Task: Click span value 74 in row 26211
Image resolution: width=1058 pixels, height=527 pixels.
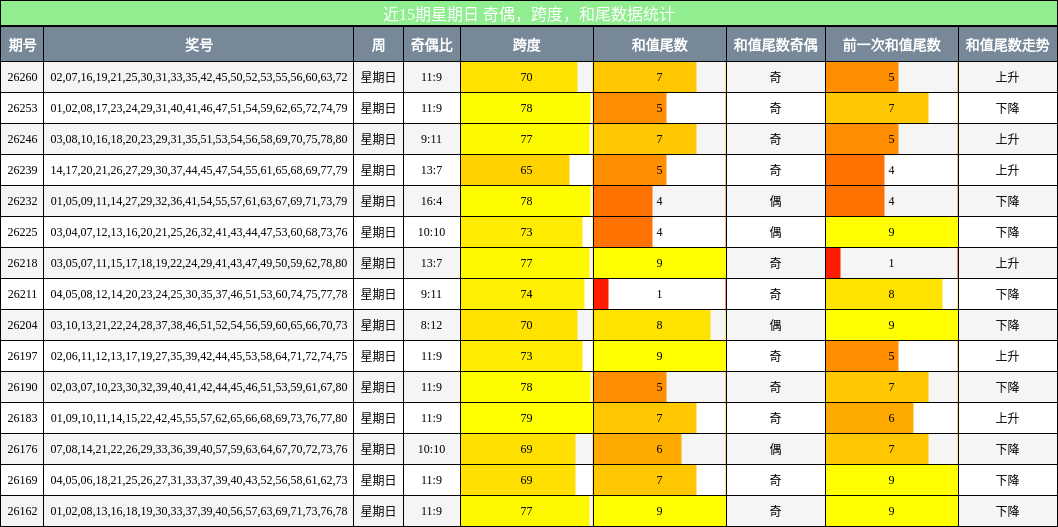Action: pyautogui.click(x=526, y=294)
